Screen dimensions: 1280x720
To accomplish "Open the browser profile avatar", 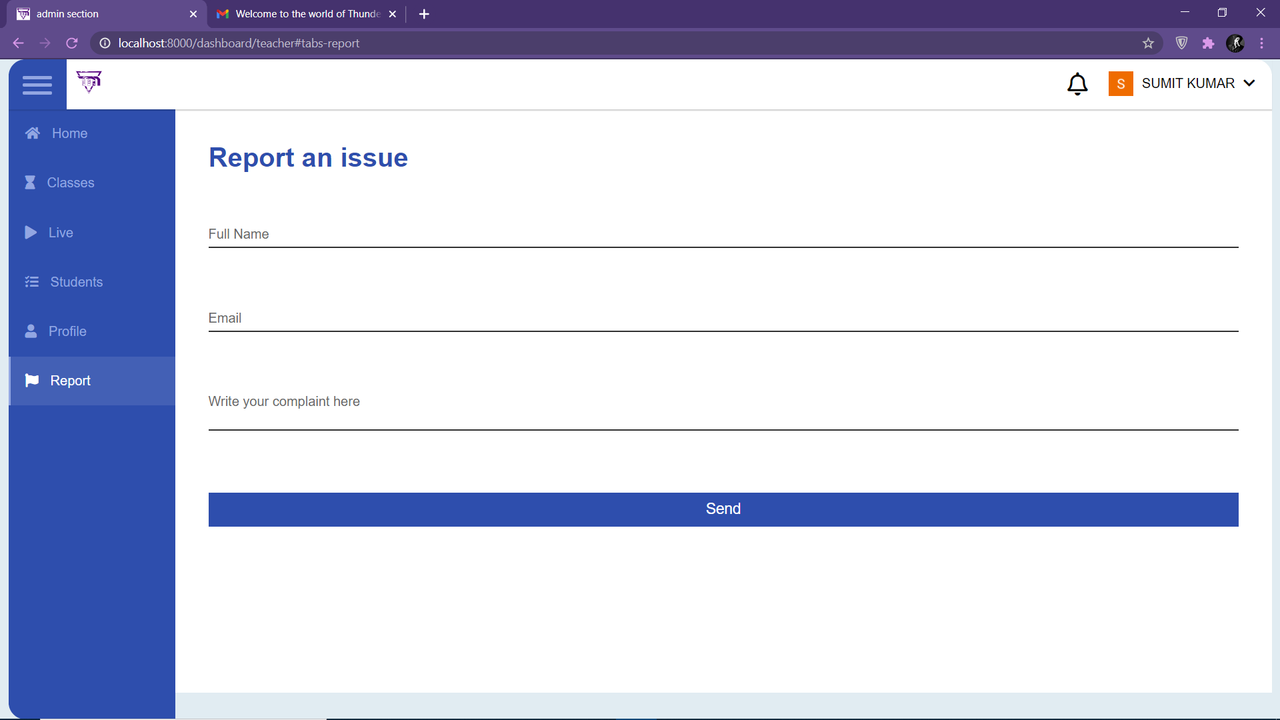I will (x=1235, y=43).
